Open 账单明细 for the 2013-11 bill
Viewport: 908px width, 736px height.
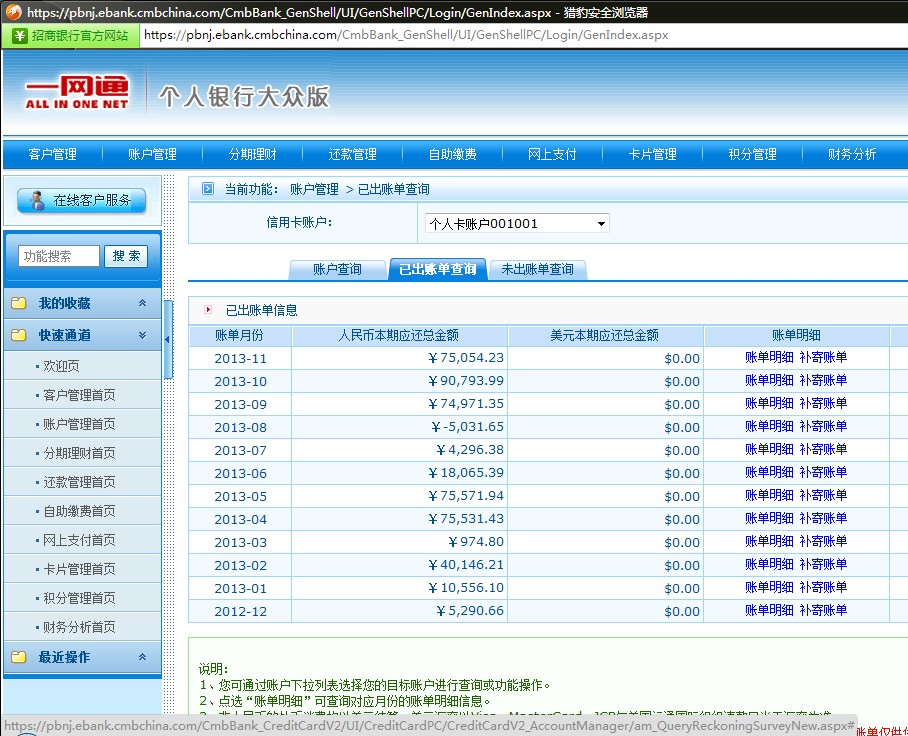769,357
